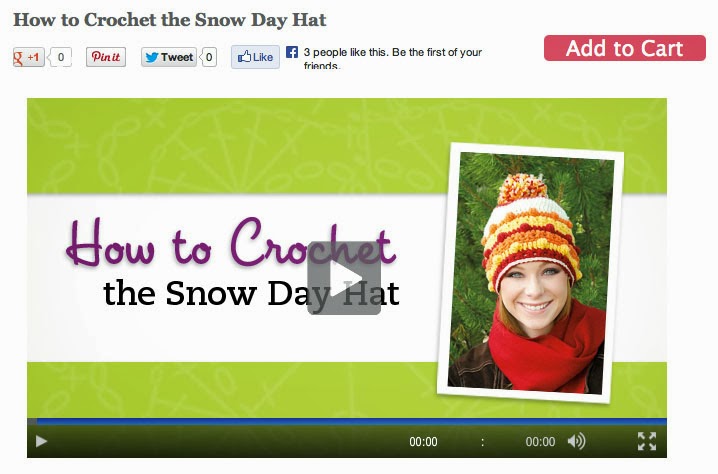Add the Snow Day Hat to cart
The image size is (718, 474).
coord(625,48)
